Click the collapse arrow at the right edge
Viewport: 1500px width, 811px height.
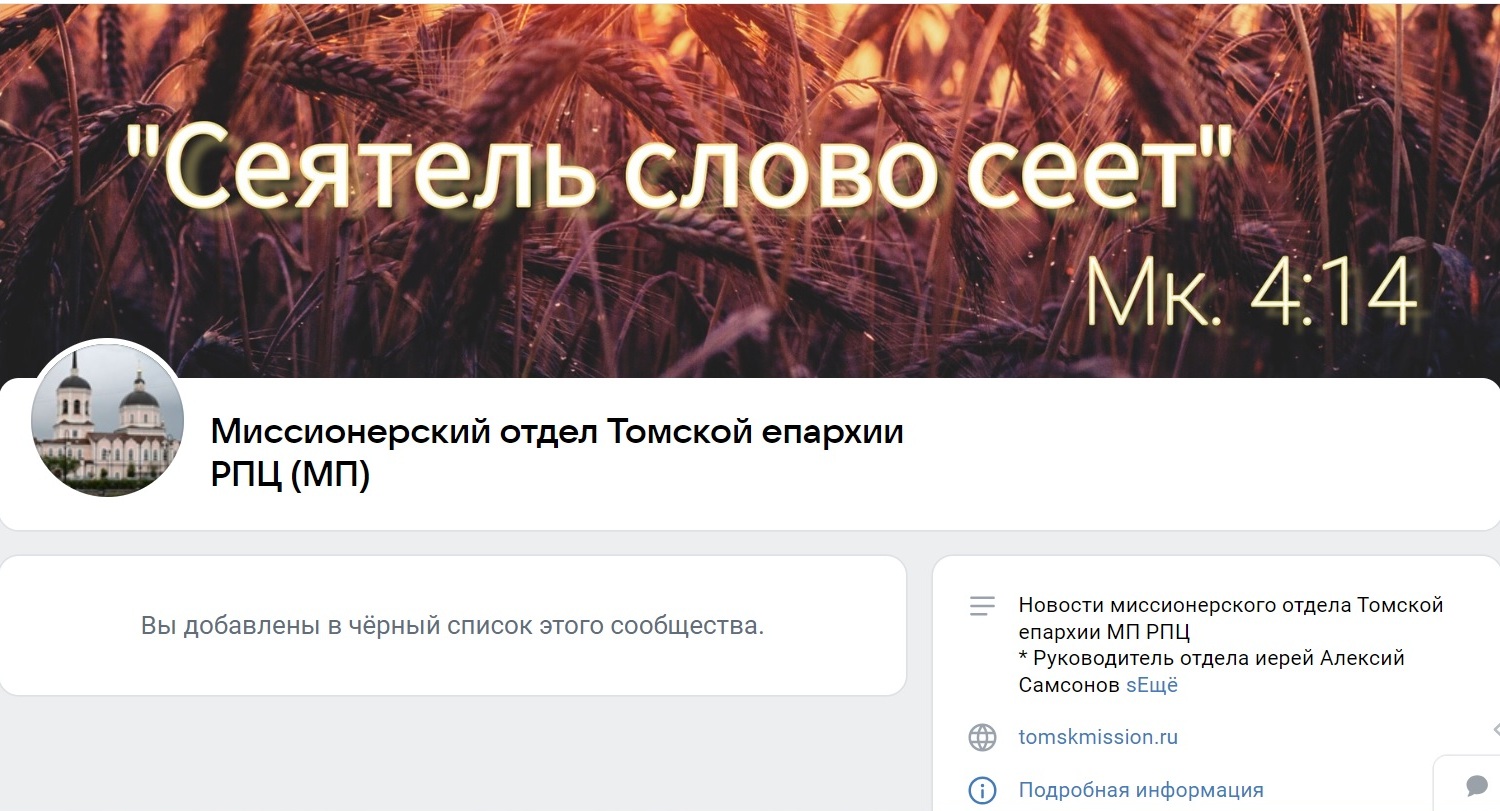point(1494,729)
